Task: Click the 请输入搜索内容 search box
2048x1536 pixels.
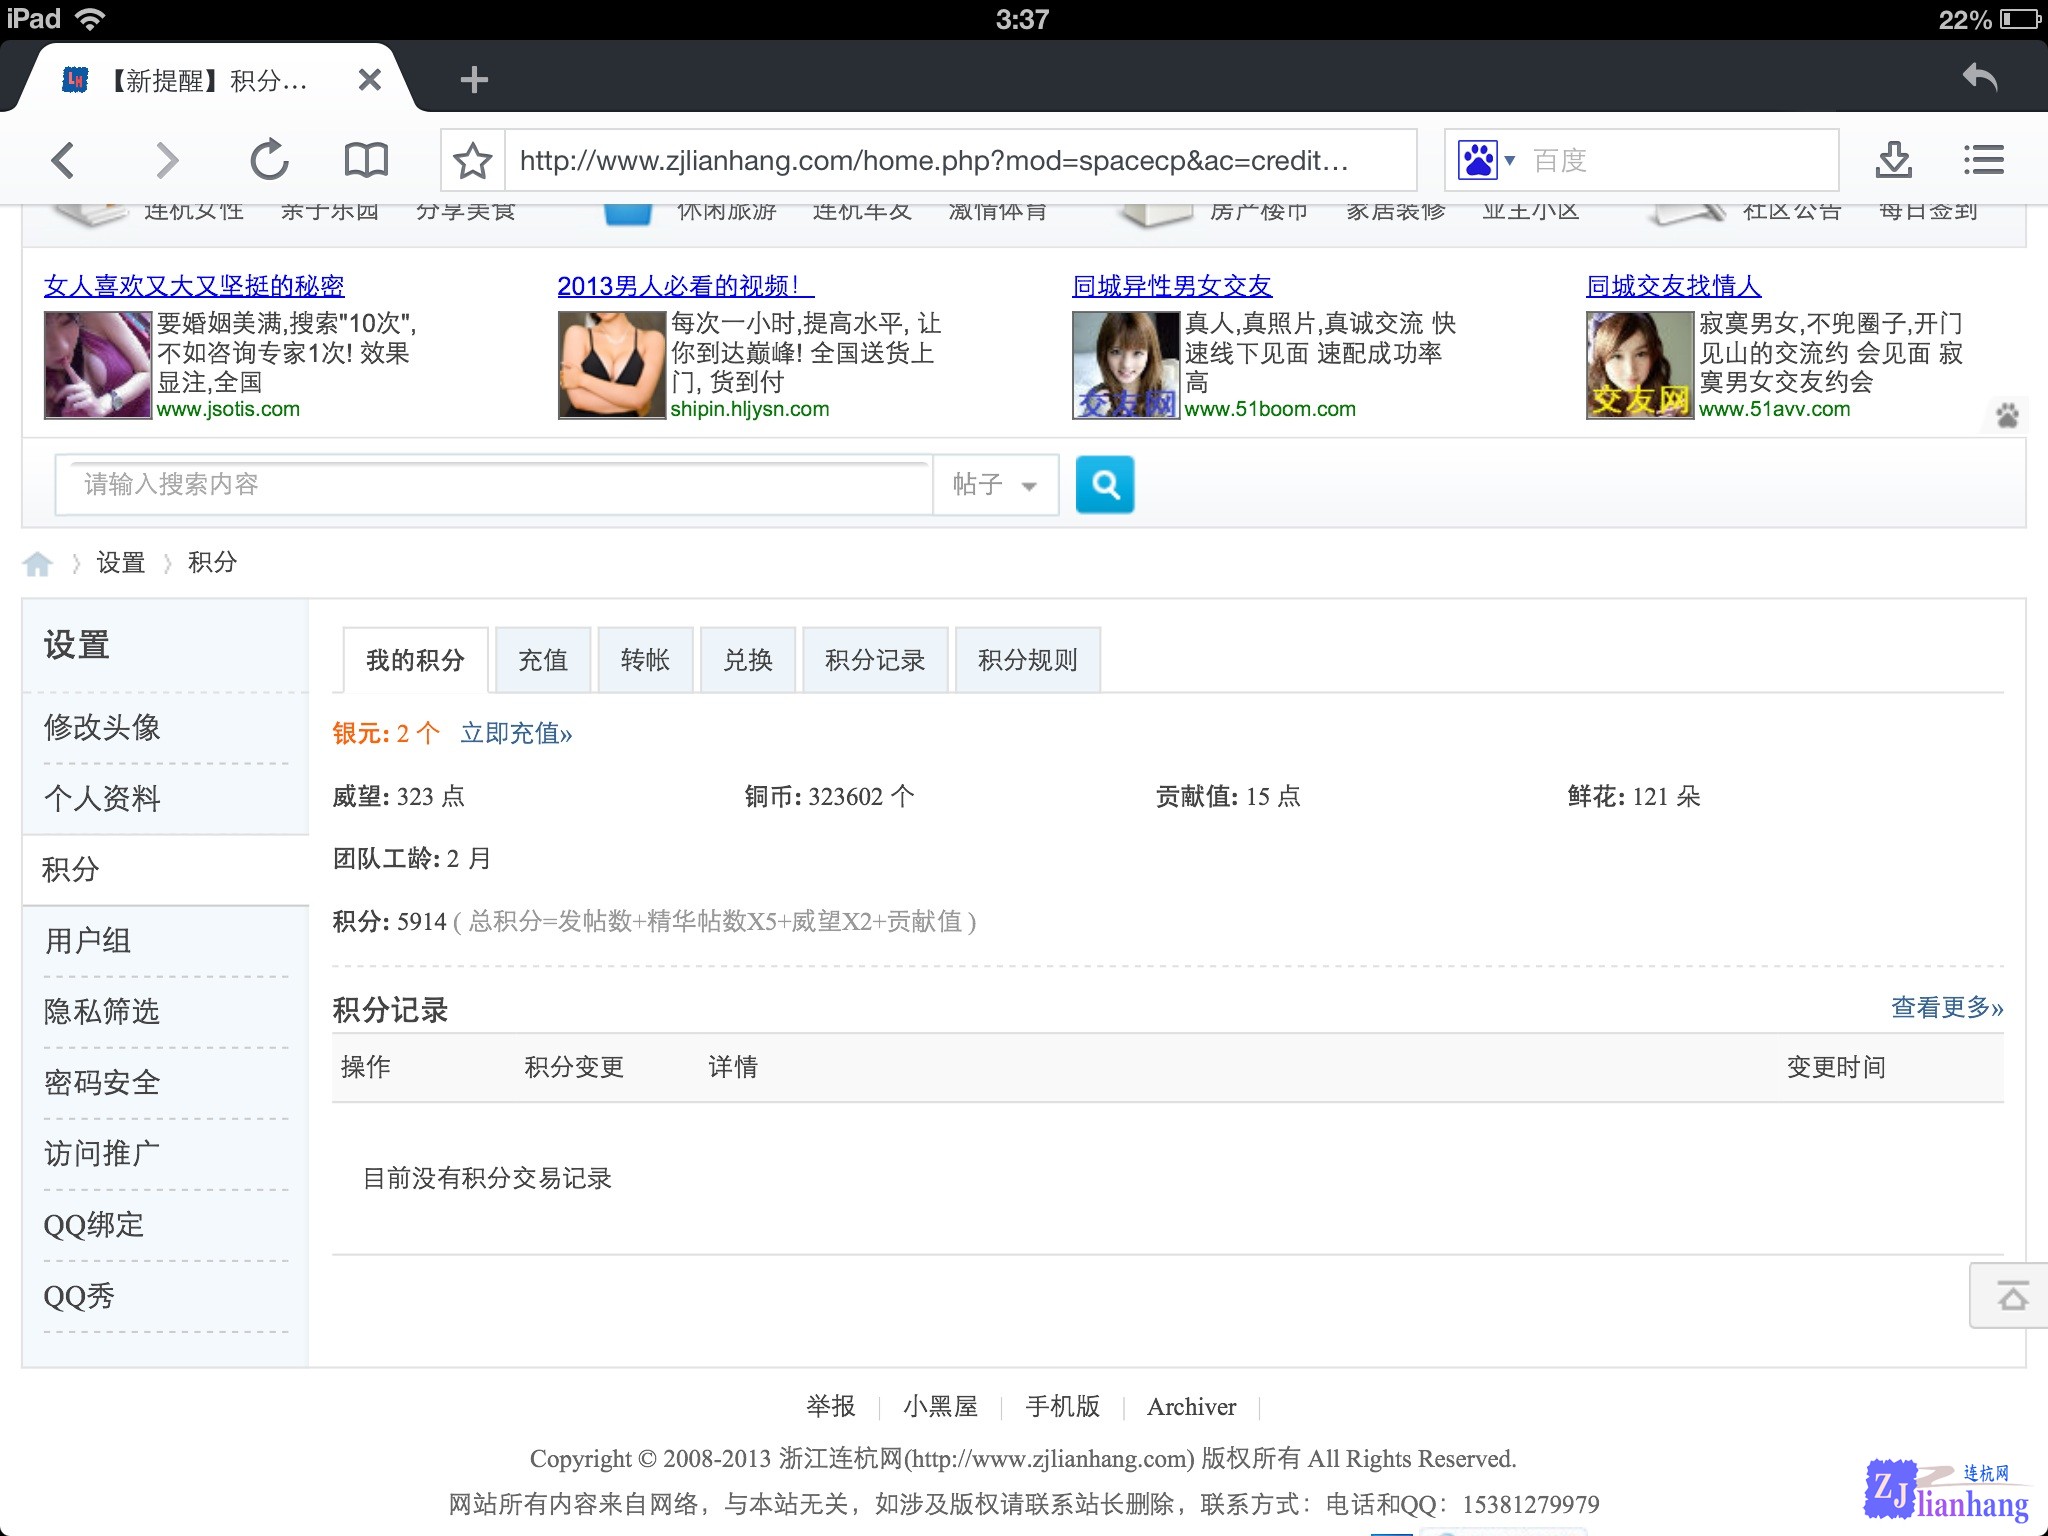Action: tap(493, 485)
